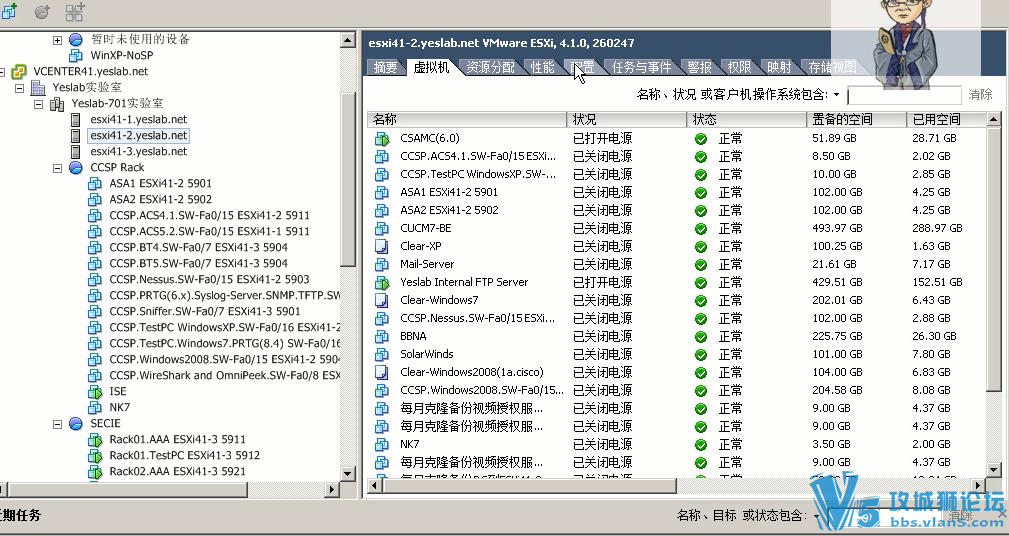Click the Yeslab-701实验室 cluster icon
Screen dimensions: 1009x536
pos(57,104)
